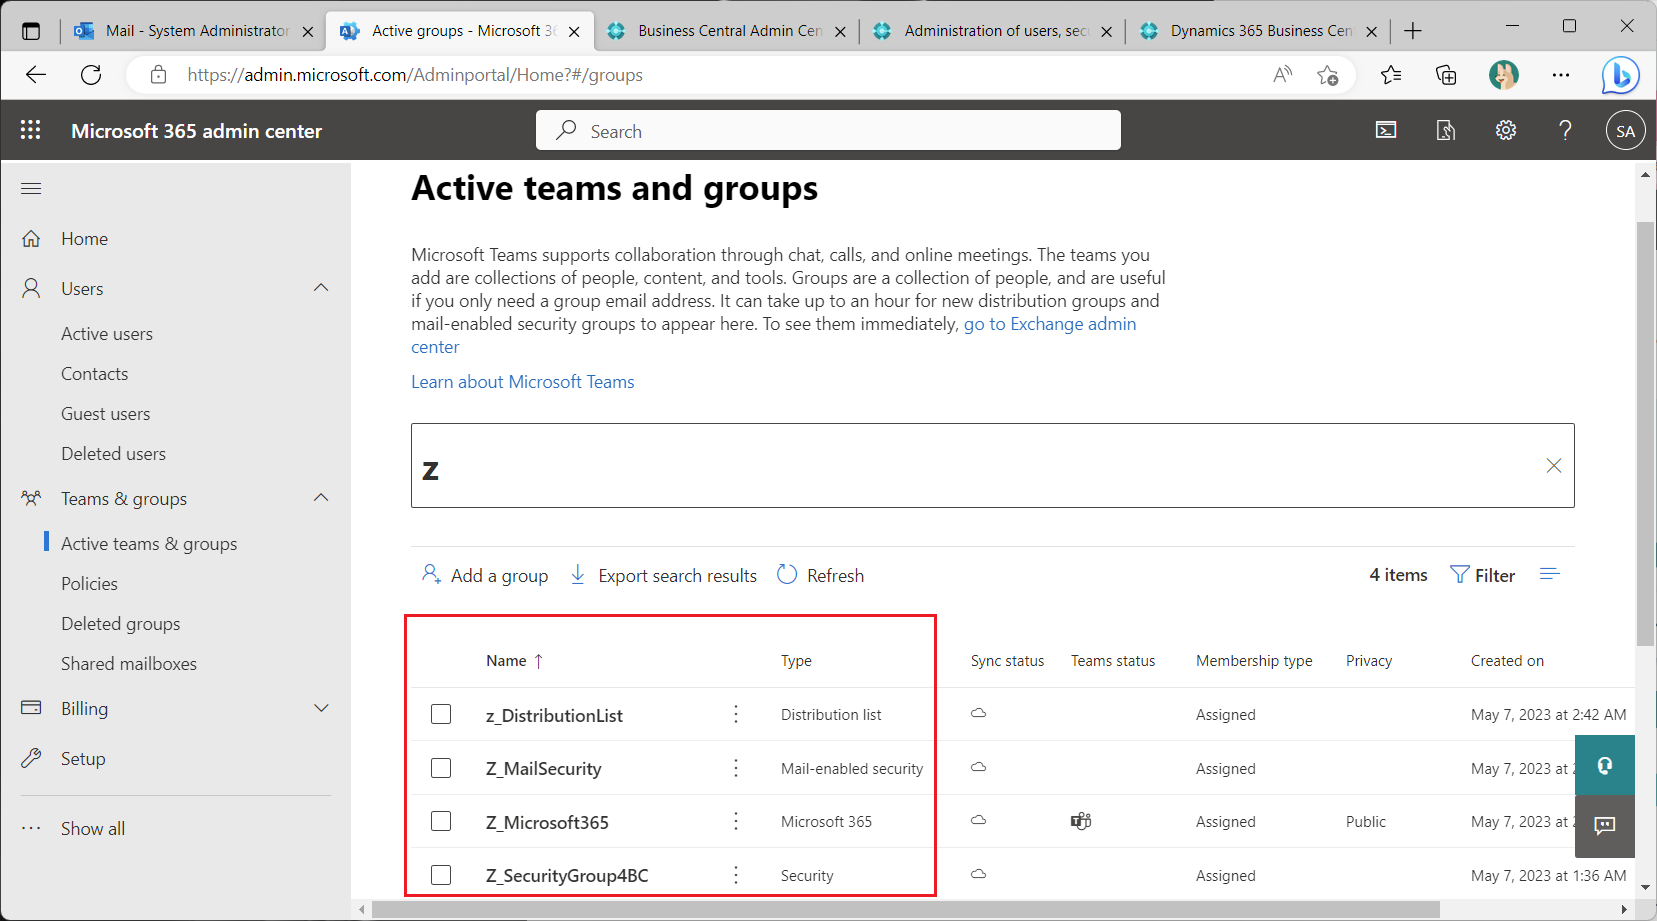Select the z_DistributionList checkbox
Viewport: 1657px width, 921px height.
point(441,714)
